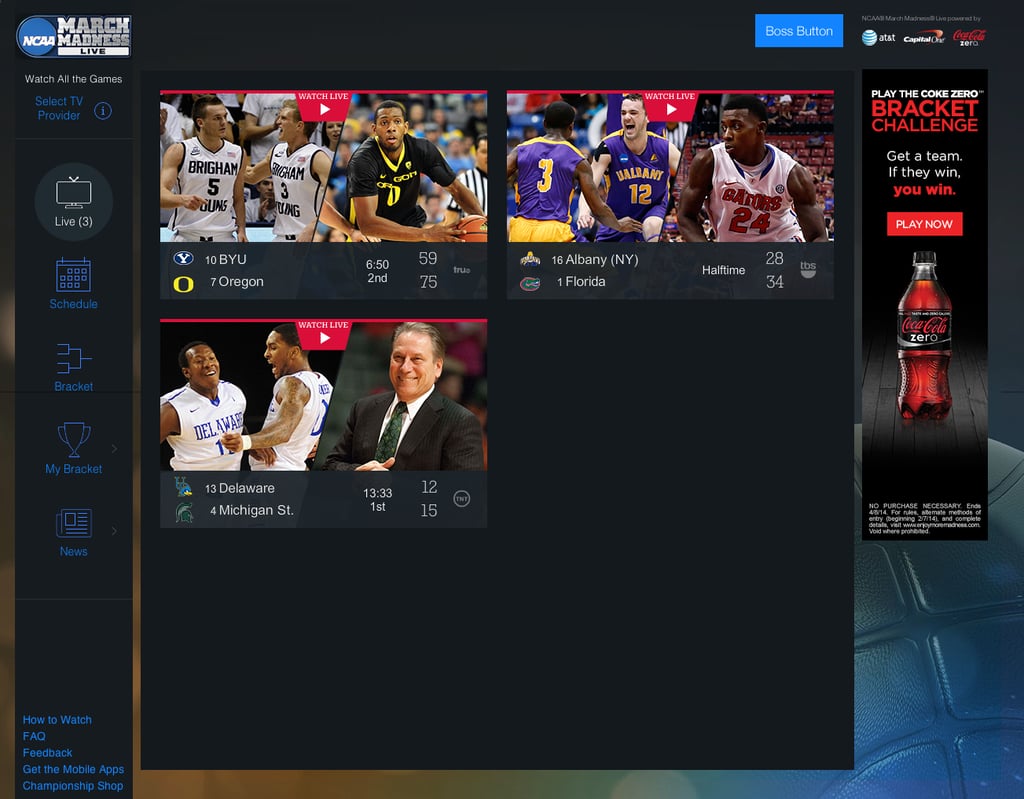The image size is (1024, 799).
Task: Open My Bracket trophy icon
Action: (74, 439)
